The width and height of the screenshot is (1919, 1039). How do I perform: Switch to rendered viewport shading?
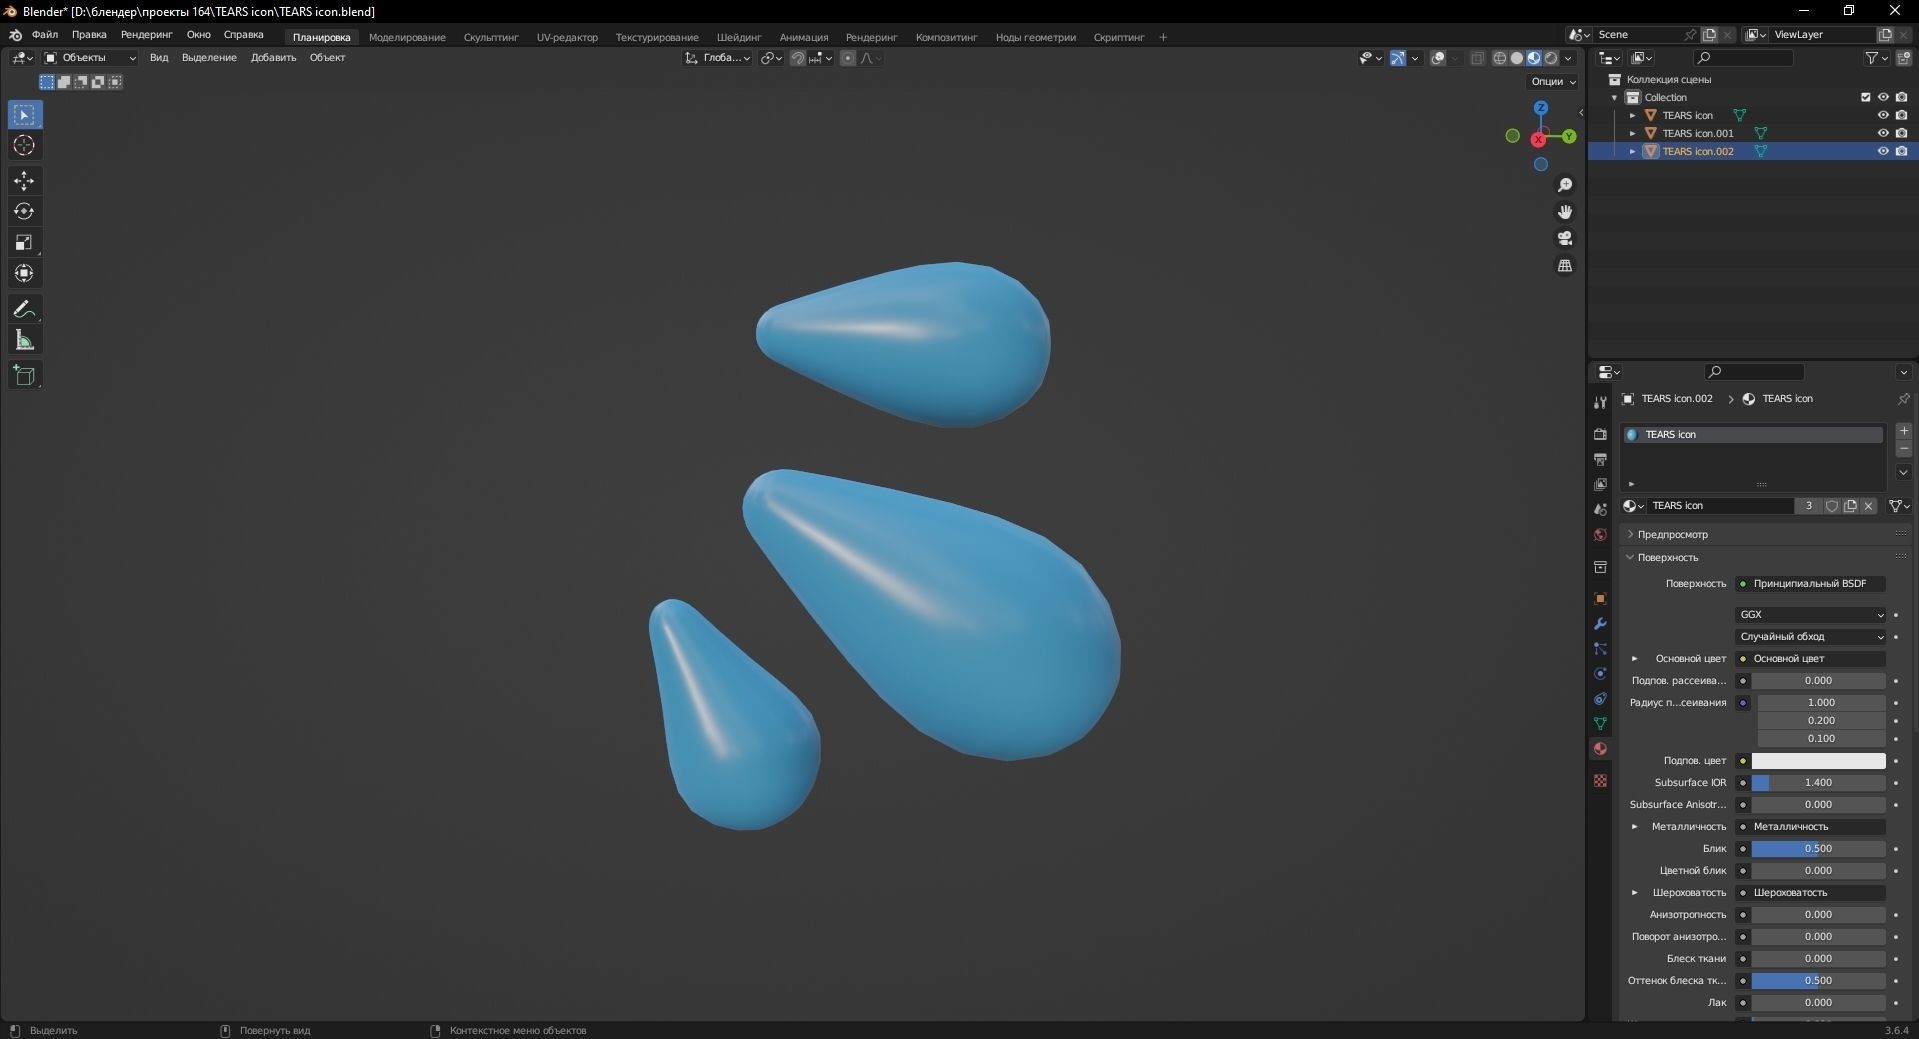[x=1551, y=58]
